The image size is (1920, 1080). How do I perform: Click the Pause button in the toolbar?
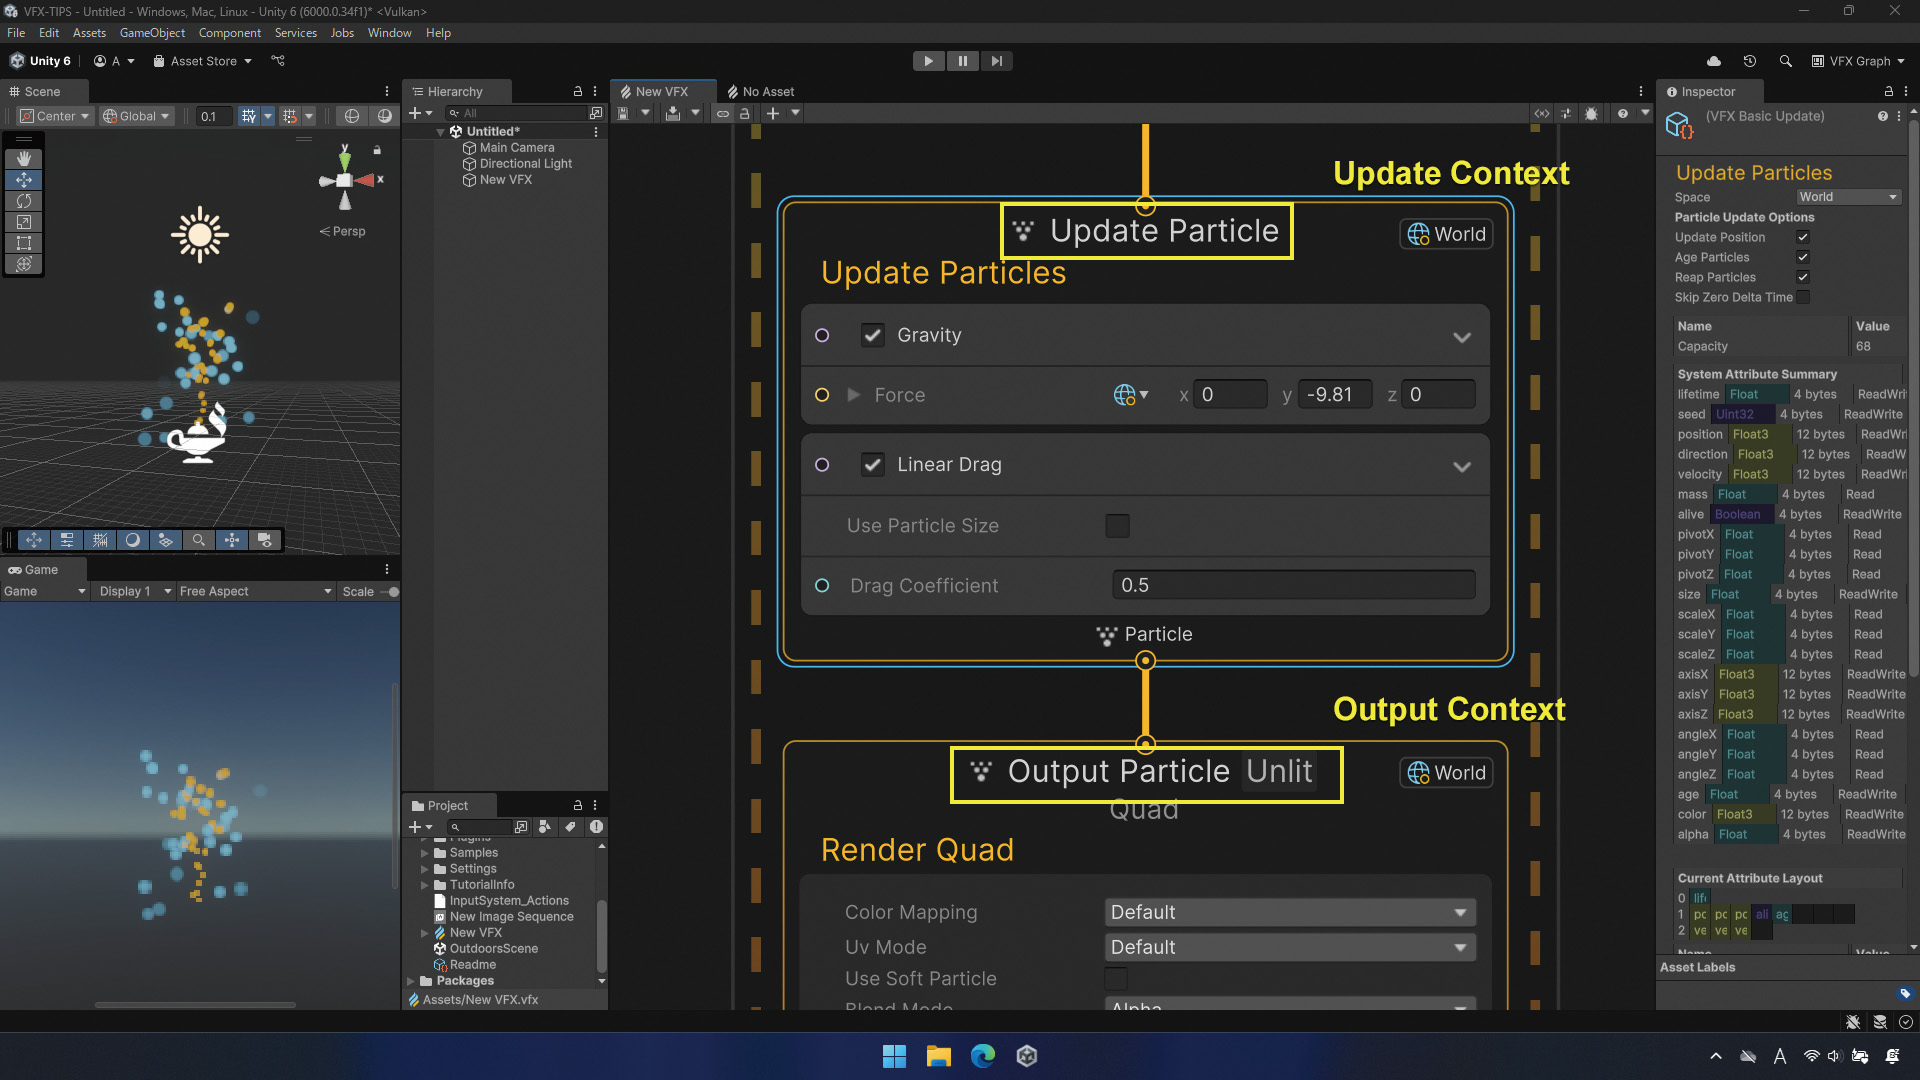click(962, 61)
